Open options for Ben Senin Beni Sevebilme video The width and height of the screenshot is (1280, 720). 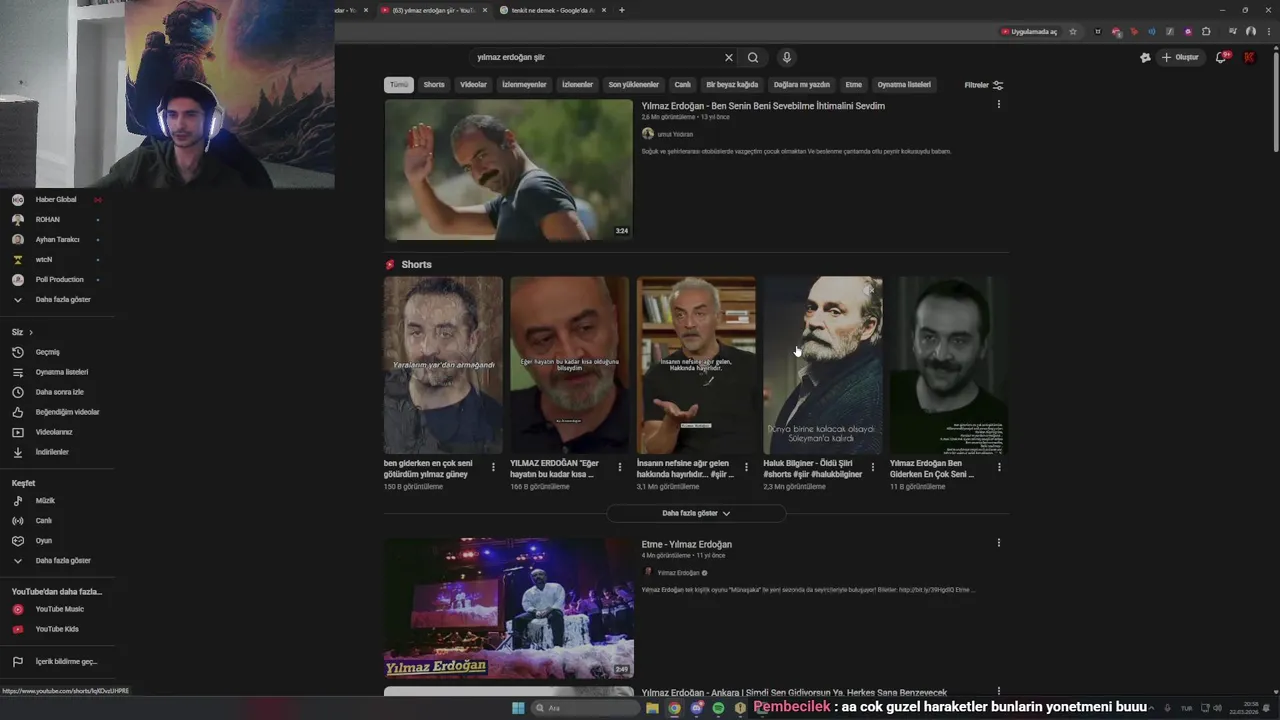click(x=998, y=105)
